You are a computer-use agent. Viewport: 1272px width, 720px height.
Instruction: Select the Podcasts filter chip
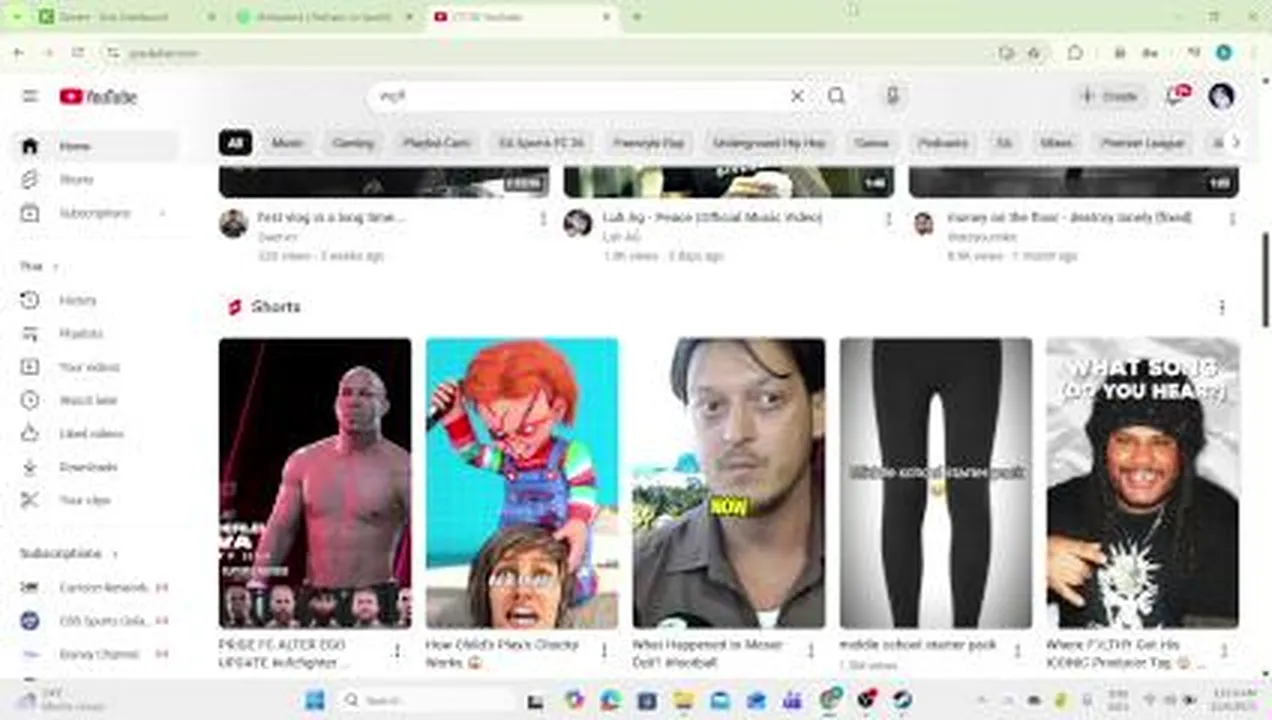[943, 143]
